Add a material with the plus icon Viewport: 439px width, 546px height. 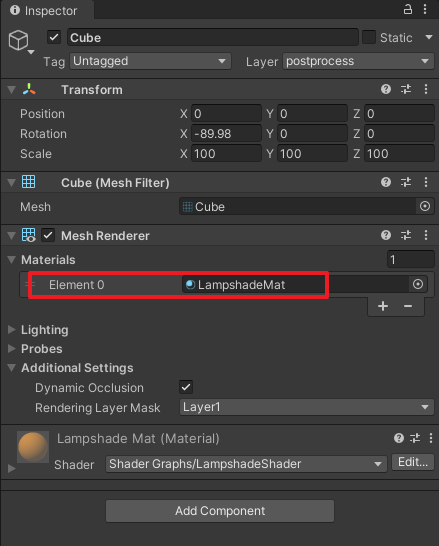pyautogui.click(x=383, y=306)
